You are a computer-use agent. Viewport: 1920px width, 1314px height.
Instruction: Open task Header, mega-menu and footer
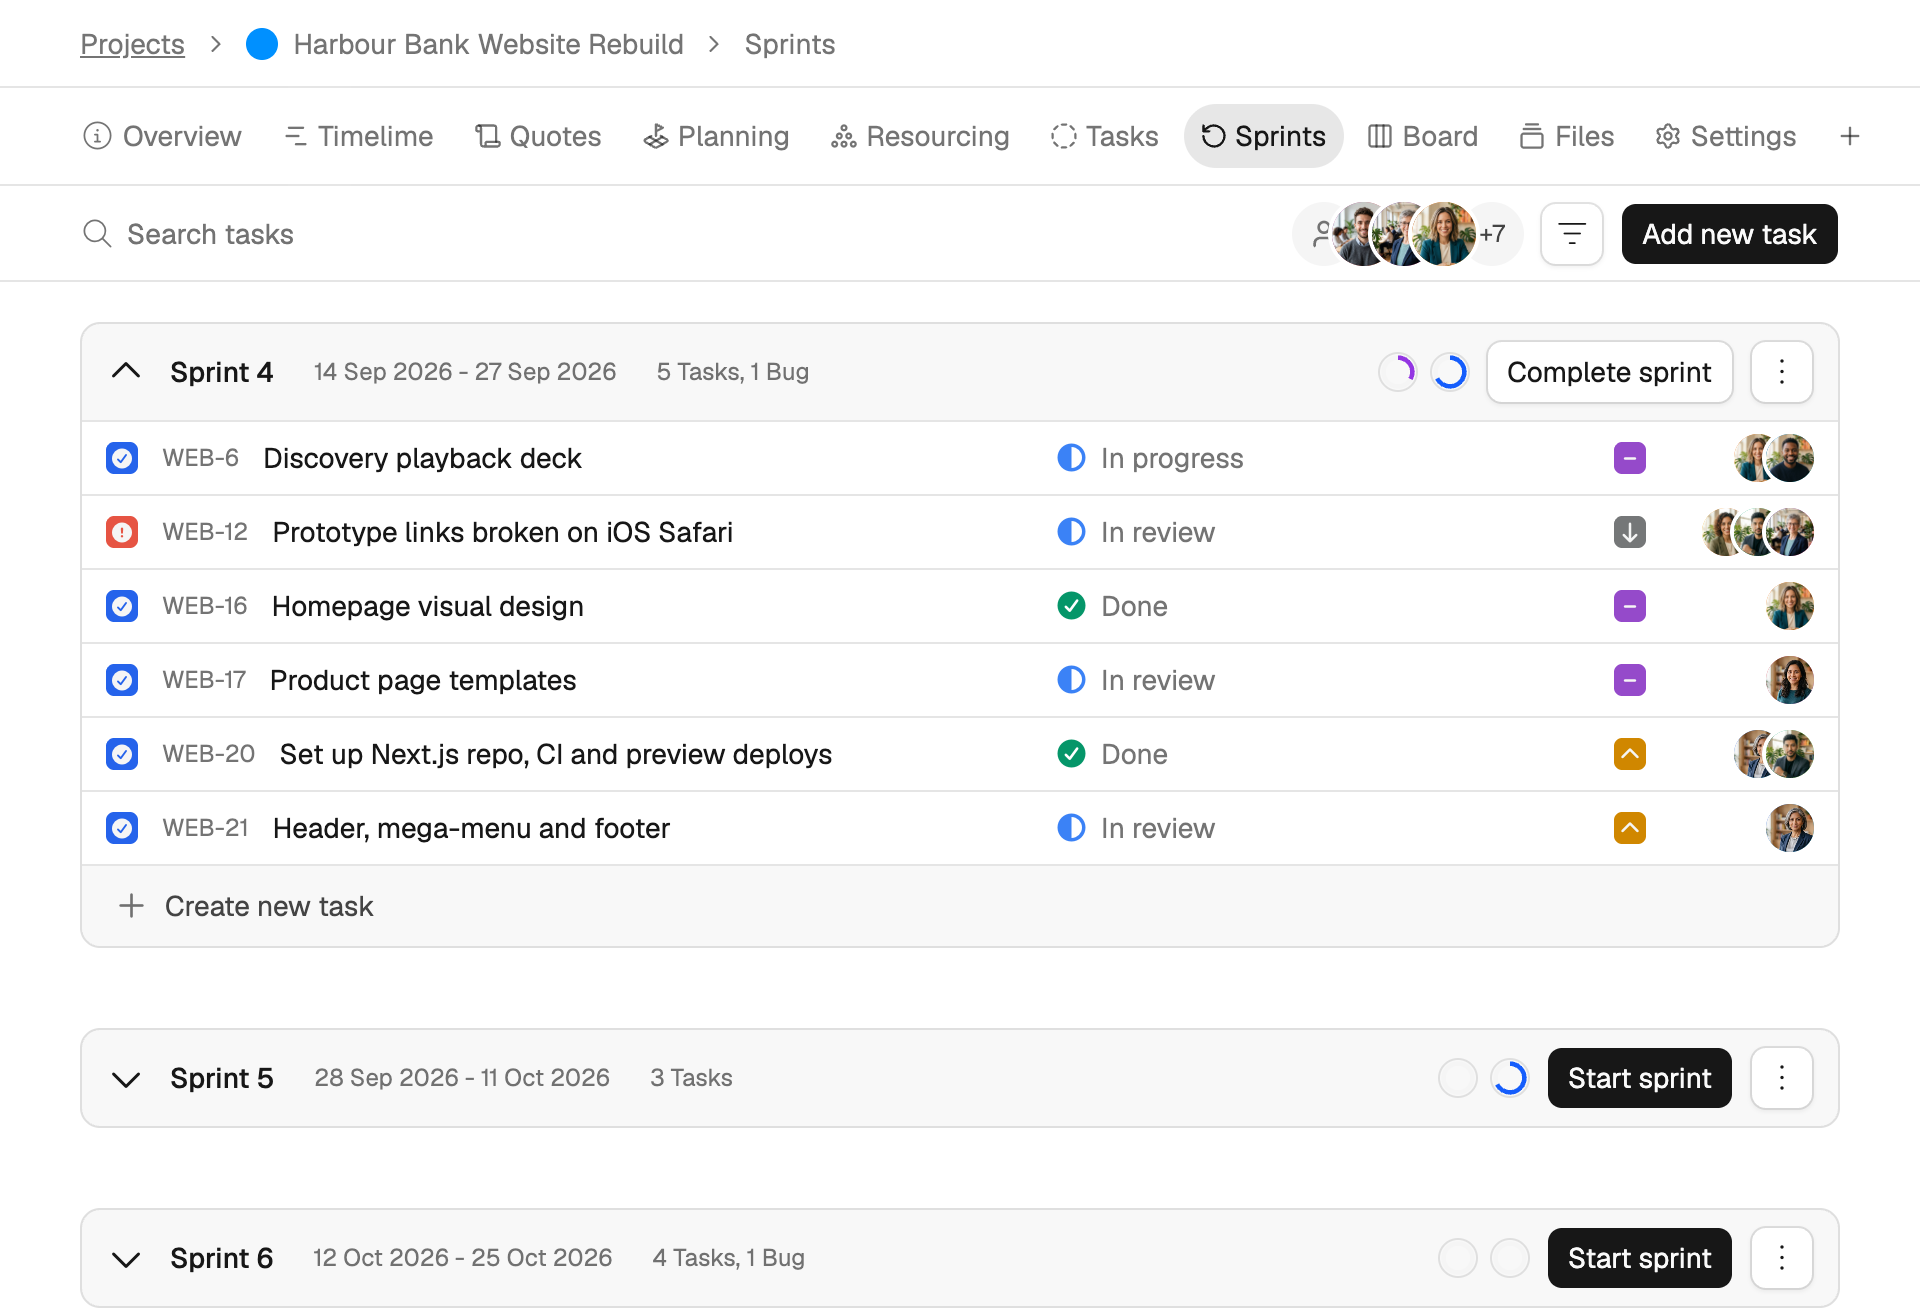click(x=471, y=828)
